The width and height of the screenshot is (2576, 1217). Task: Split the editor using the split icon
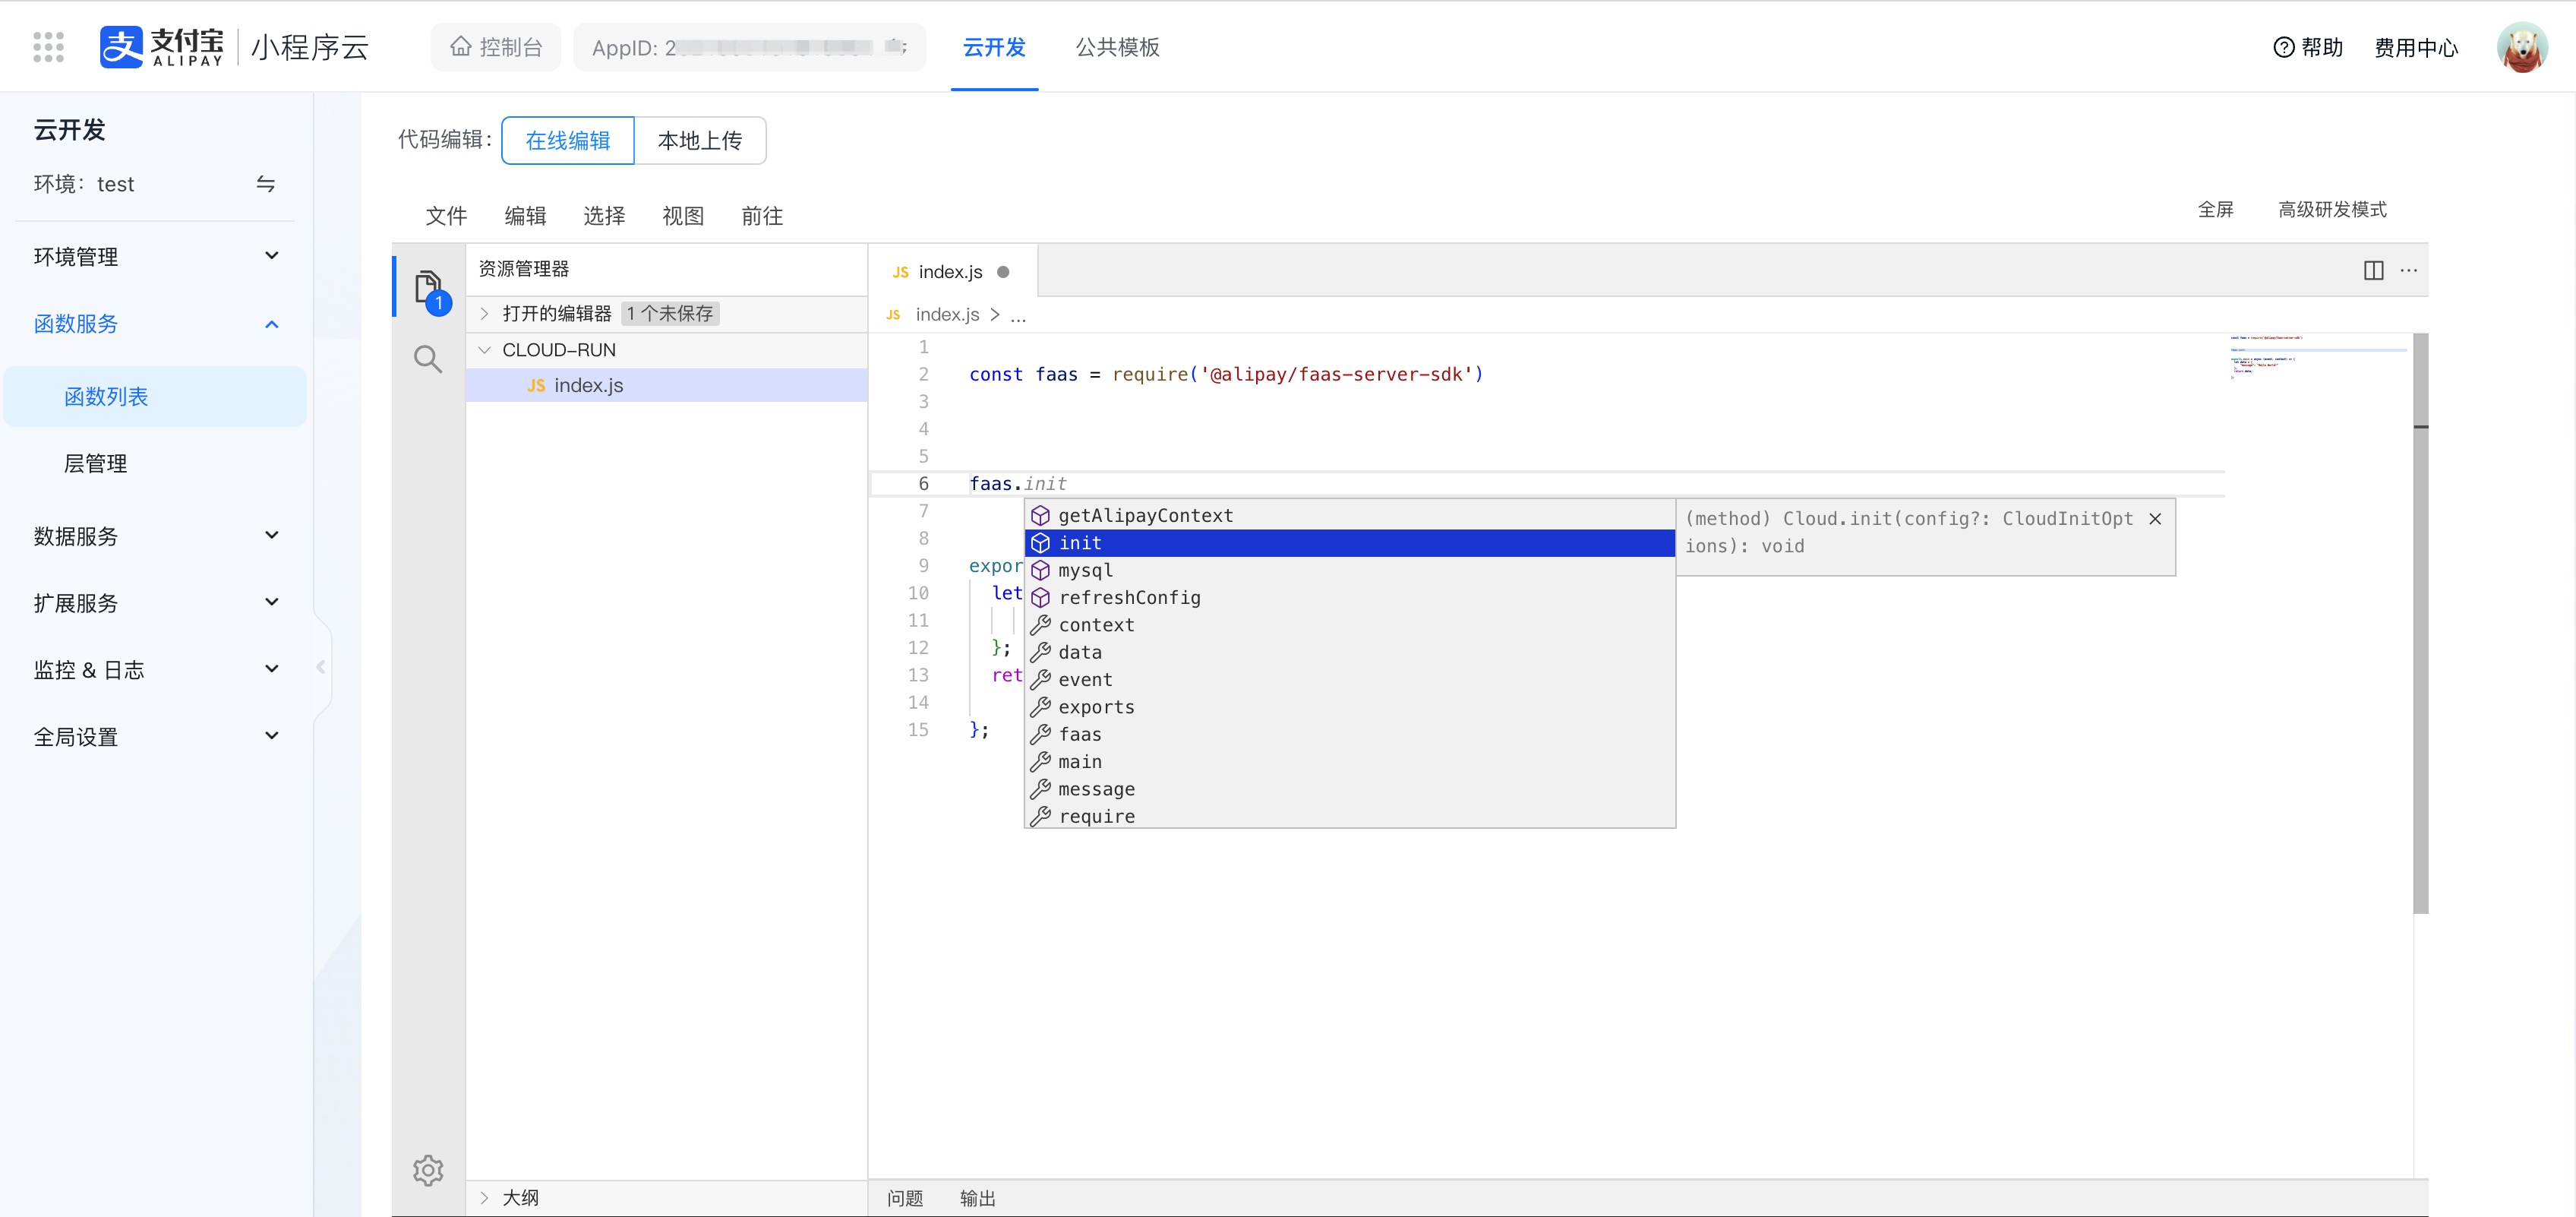pyautogui.click(x=2374, y=270)
